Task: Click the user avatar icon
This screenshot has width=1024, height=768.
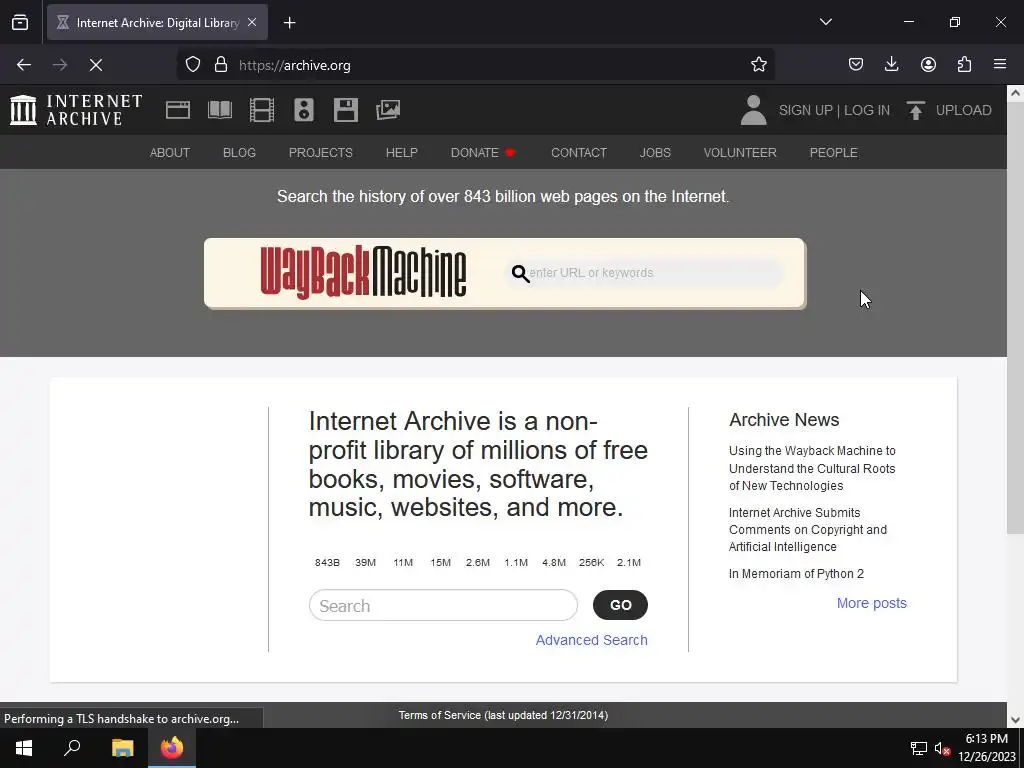Action: click(x=754, y=110)
